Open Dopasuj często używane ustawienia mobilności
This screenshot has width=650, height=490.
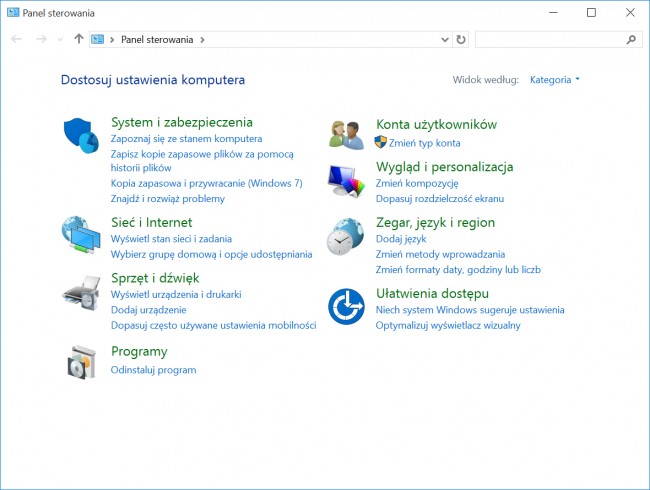point(213,325)
